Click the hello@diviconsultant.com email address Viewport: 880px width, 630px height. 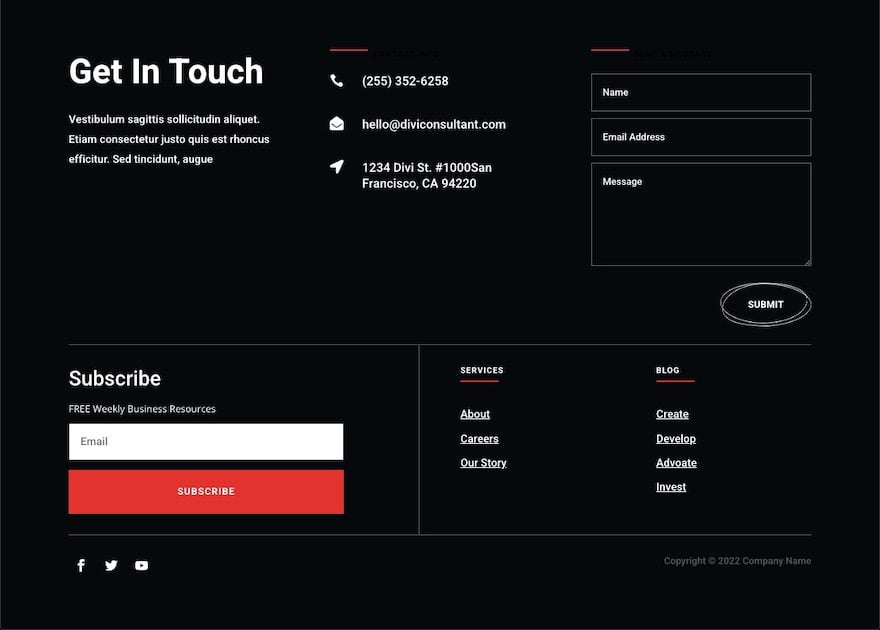(434, 124)
